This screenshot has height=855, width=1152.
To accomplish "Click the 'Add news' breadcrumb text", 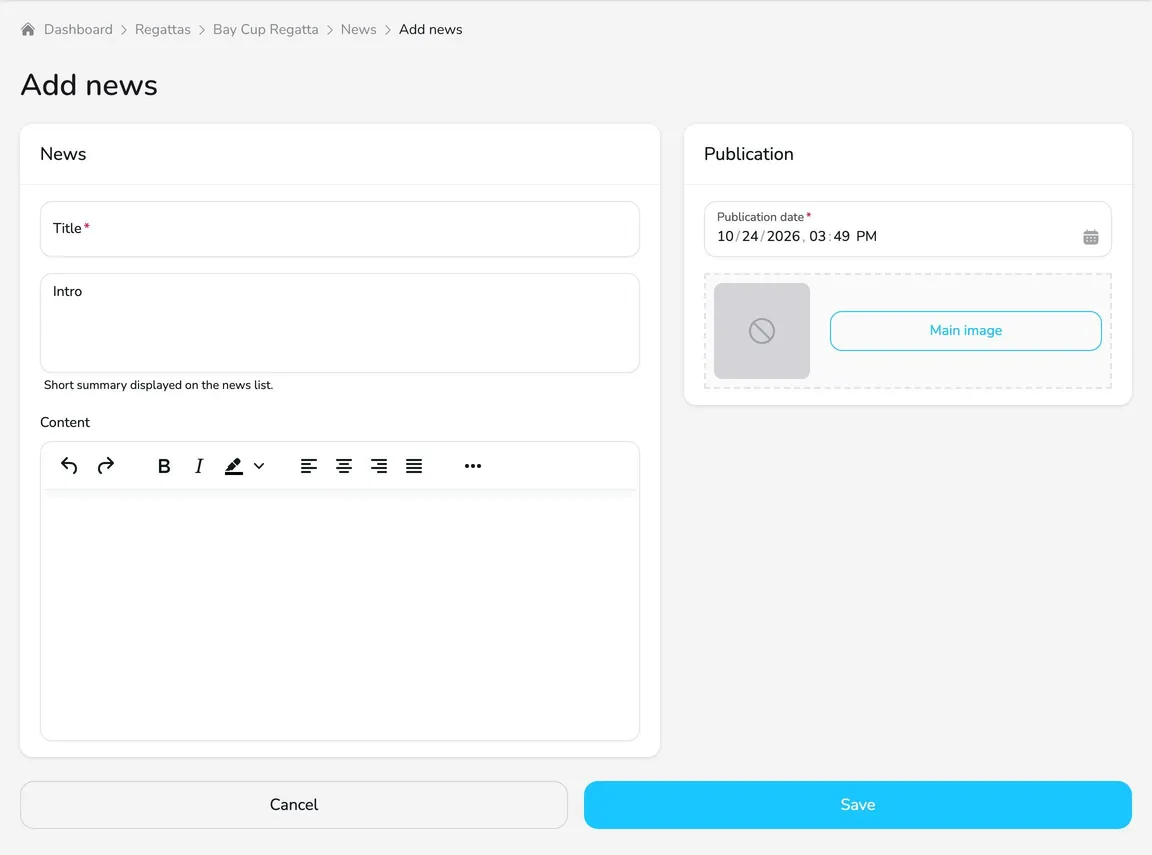I will 431,29.
